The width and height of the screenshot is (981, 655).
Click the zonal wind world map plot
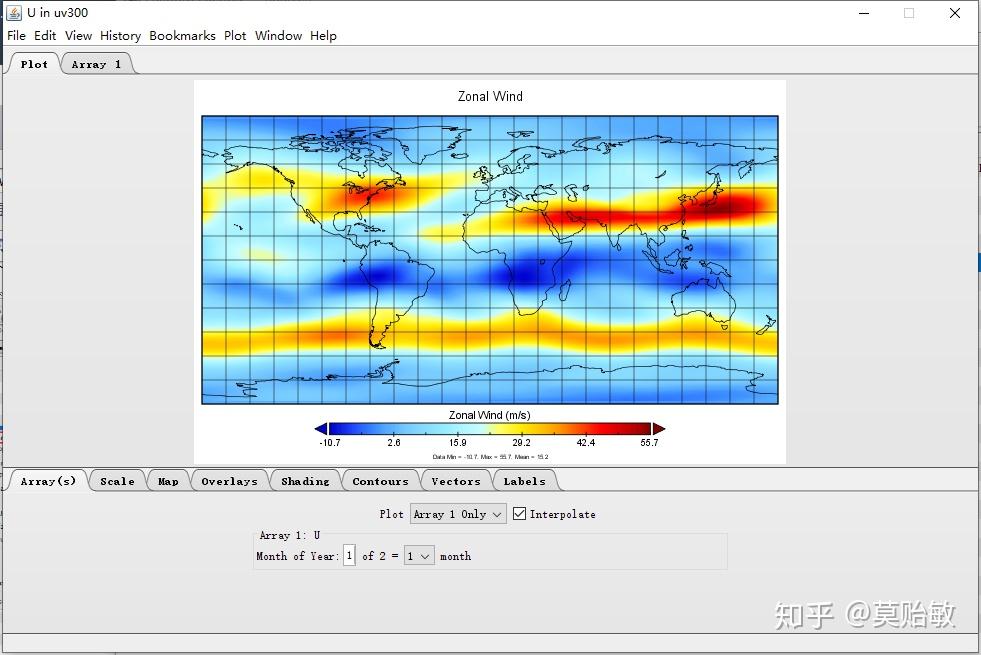coord(490,260)
